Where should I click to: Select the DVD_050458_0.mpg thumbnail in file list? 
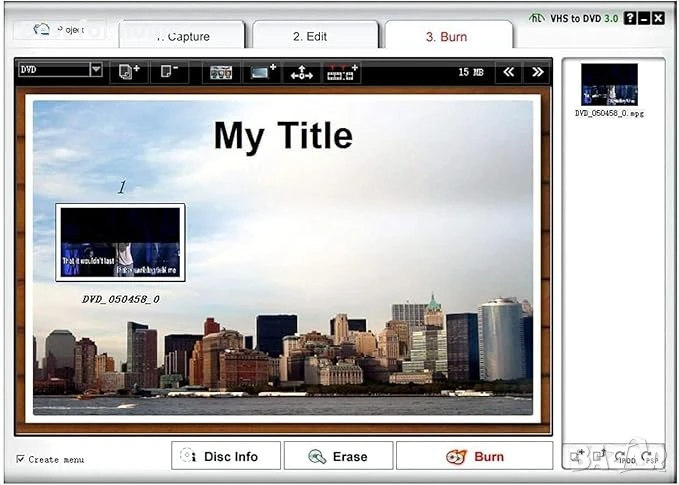tap(609, 85)
